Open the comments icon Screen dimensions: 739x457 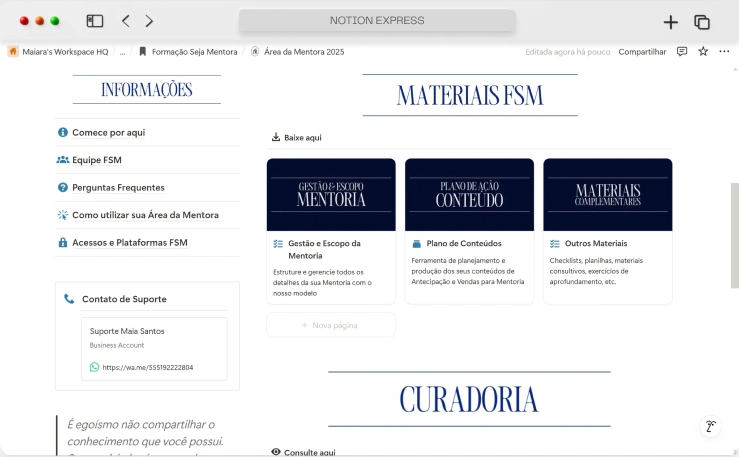[x=682, y=51]
